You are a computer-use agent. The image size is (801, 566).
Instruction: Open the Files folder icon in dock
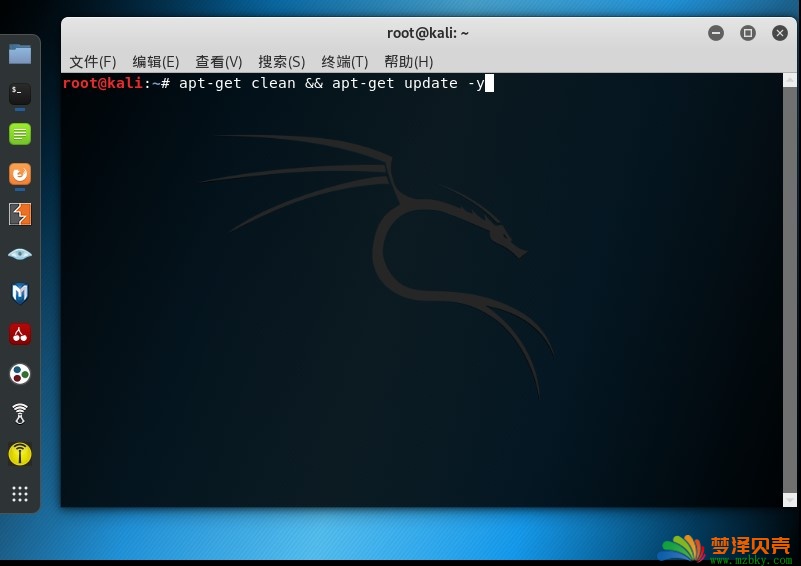coord(20,54)
